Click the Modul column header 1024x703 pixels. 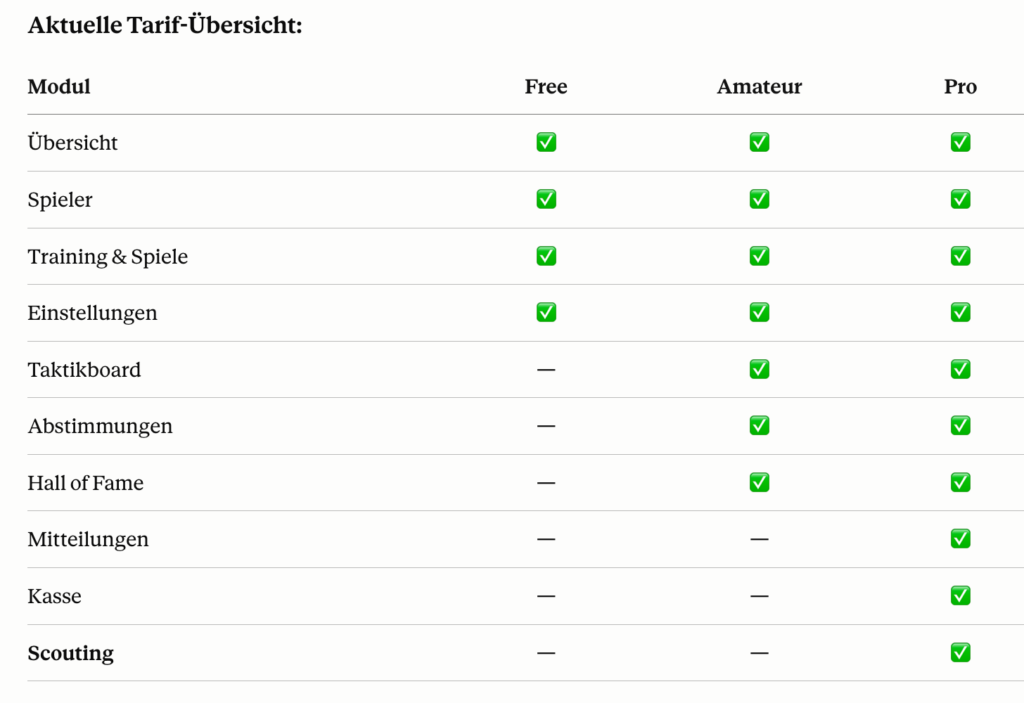59,86
